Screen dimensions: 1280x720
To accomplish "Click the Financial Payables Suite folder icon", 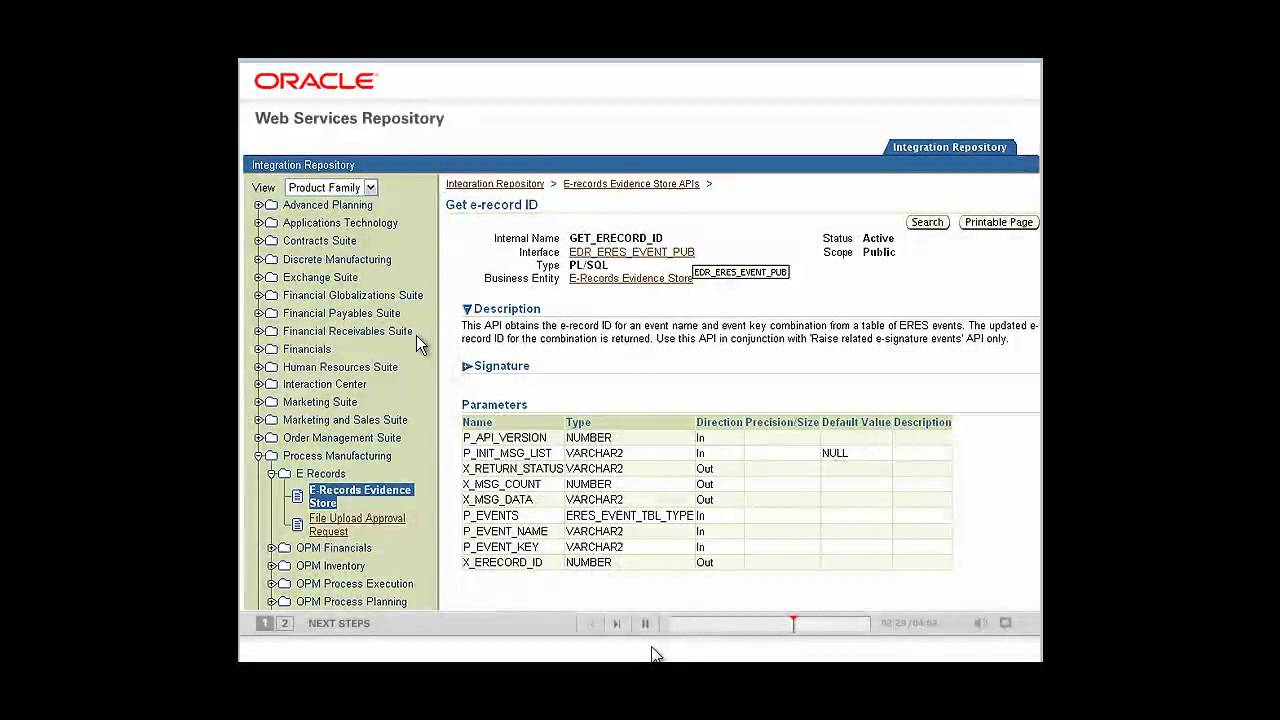I will pos(271,313).
